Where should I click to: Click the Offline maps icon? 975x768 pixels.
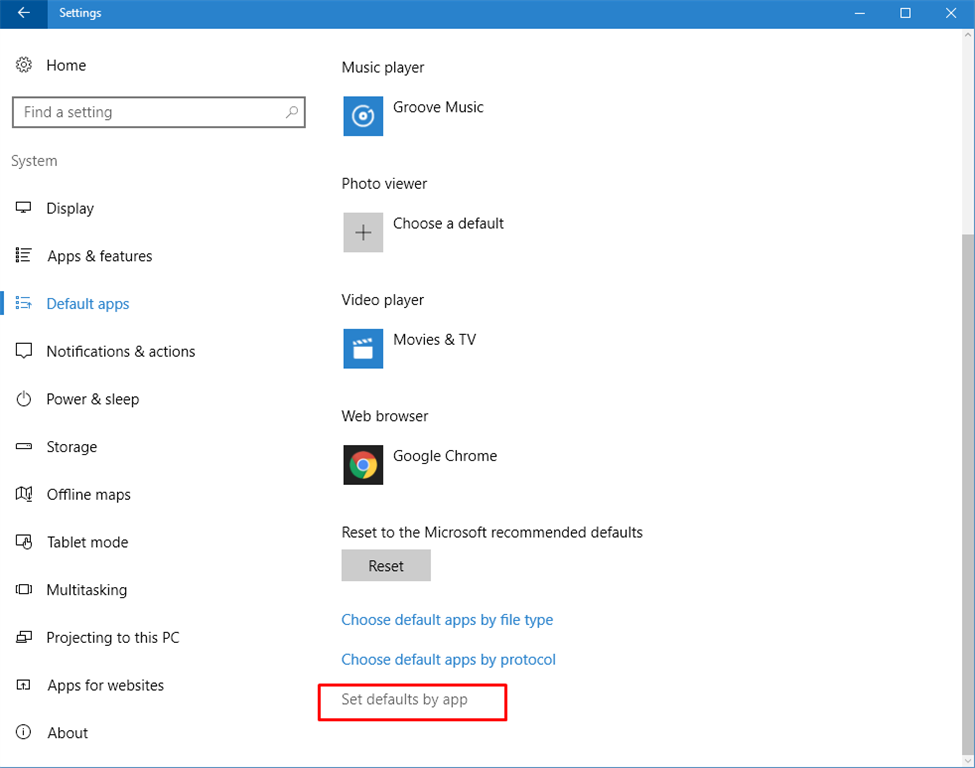[24, 494]
